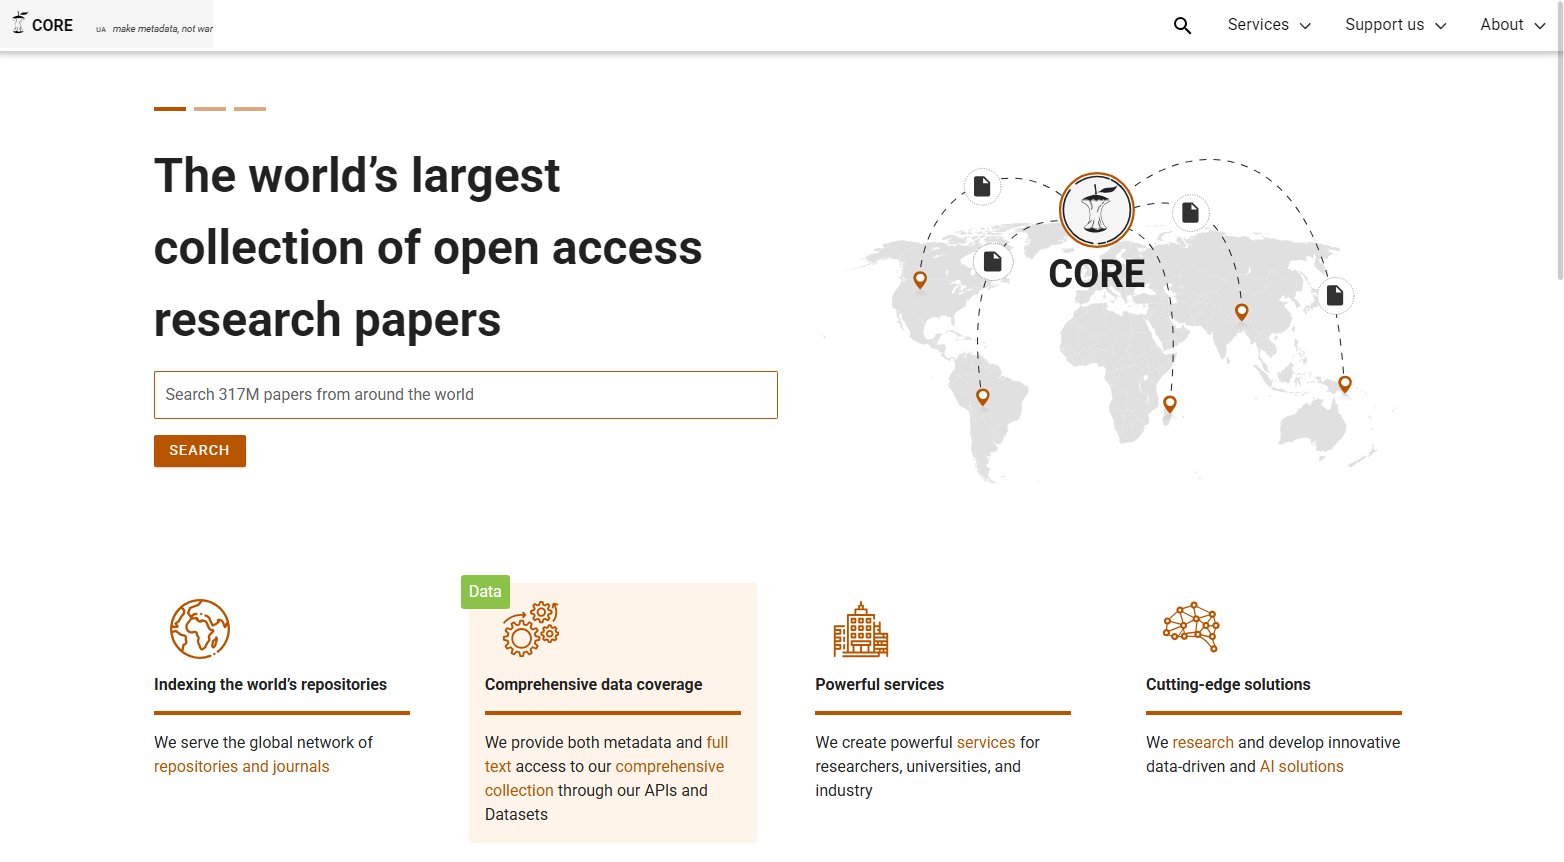Follow the 'research' link
The height and width of the screenshot is (862, 1564).
point(1203,743)
